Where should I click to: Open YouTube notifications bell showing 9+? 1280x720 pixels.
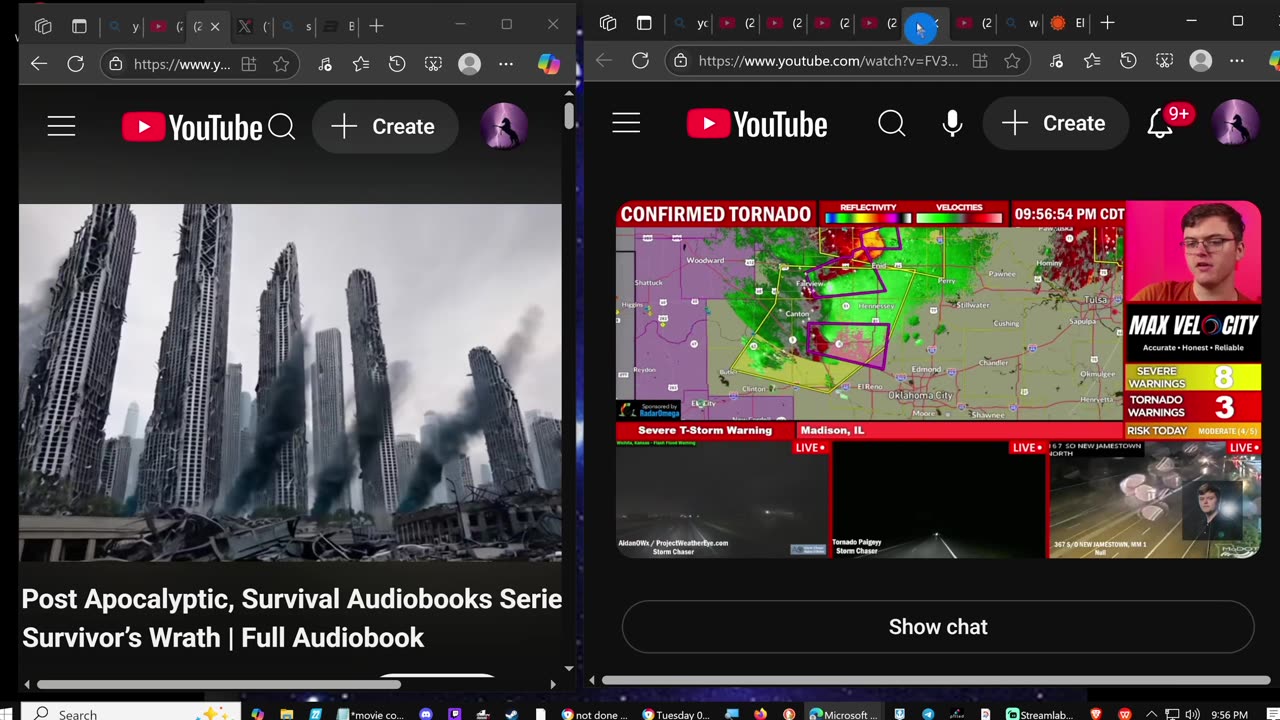click(x=1160, y=123)
